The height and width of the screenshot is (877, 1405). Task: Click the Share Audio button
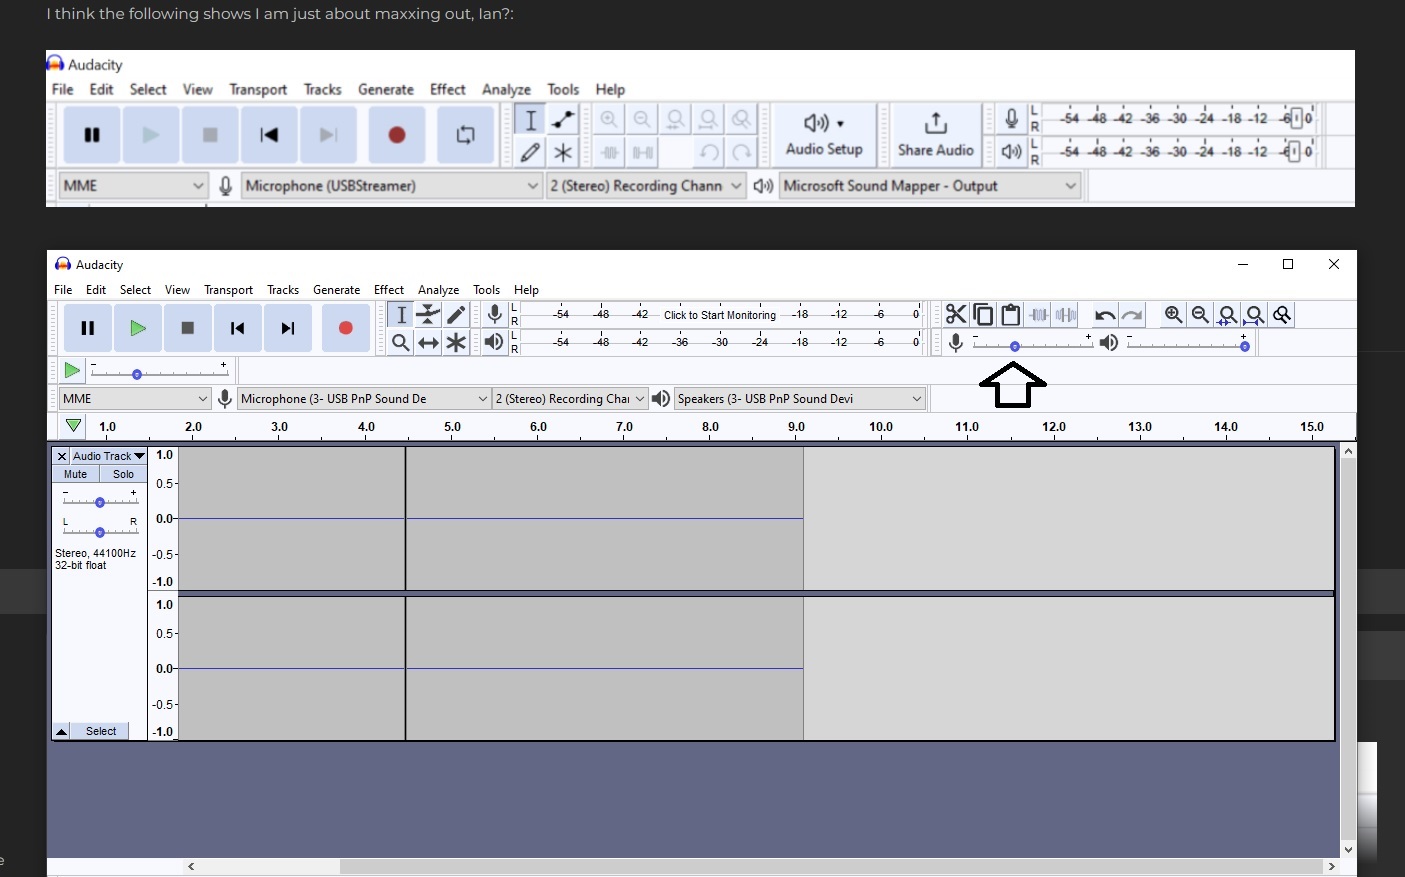point(935,135)
